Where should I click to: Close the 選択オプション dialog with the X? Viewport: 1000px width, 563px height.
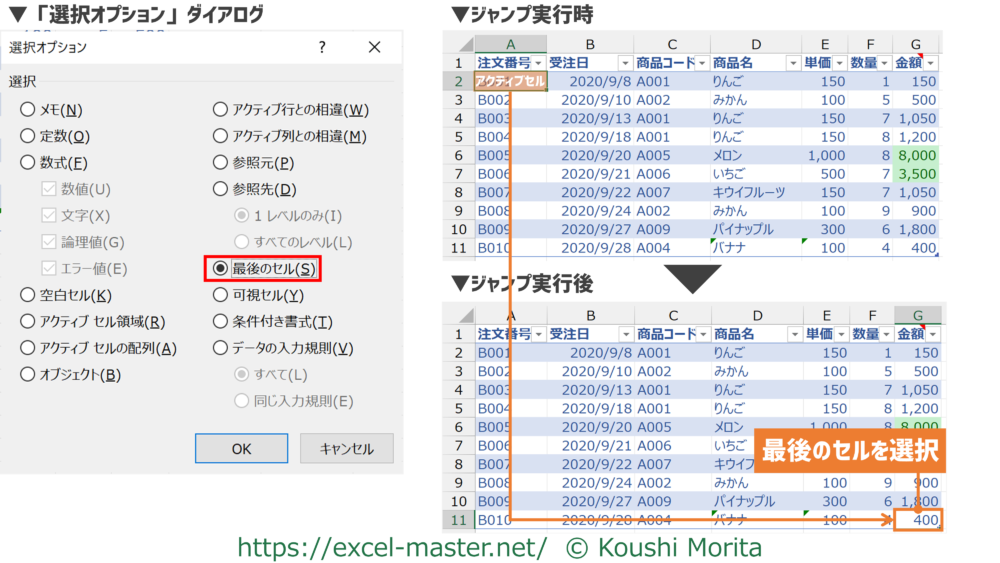coord(374,47)
